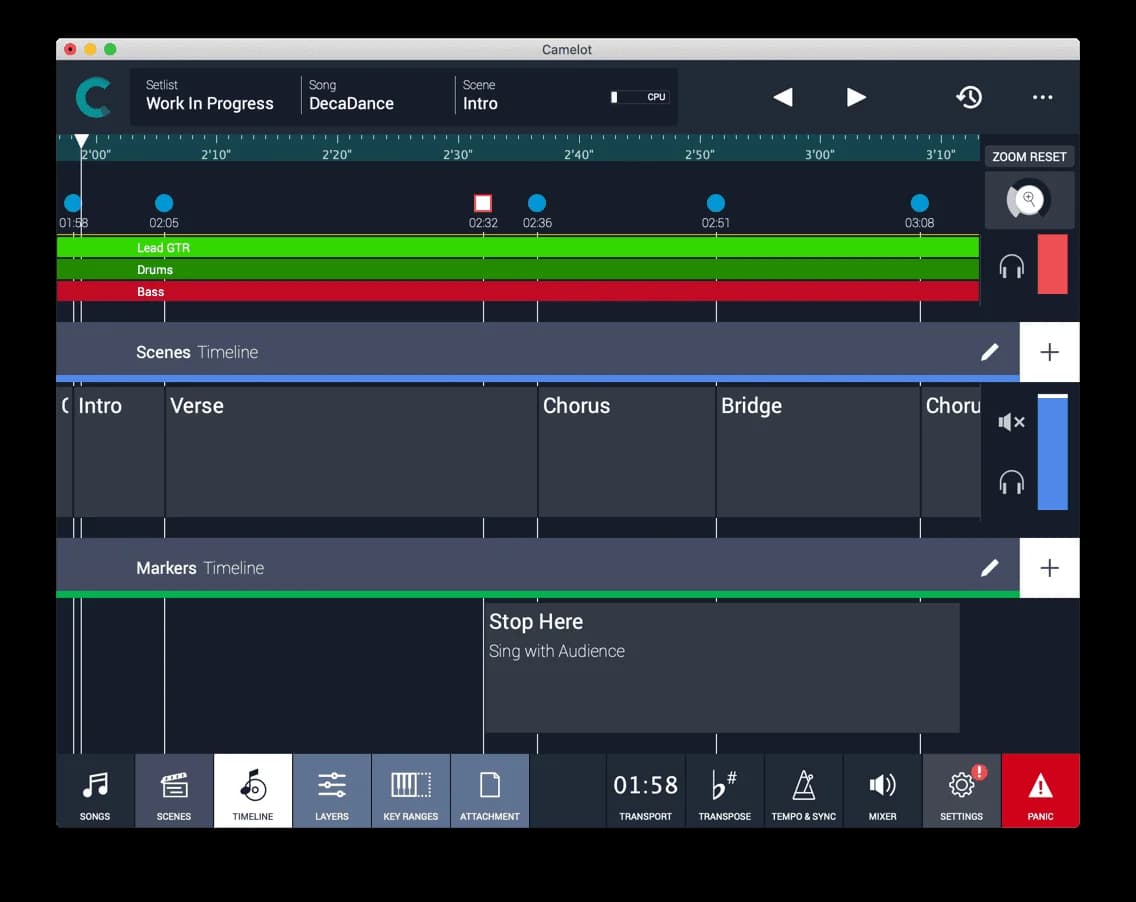Open the Transpose panel
This screenshot has height=902, width=1136.
(x=724, y=791)
